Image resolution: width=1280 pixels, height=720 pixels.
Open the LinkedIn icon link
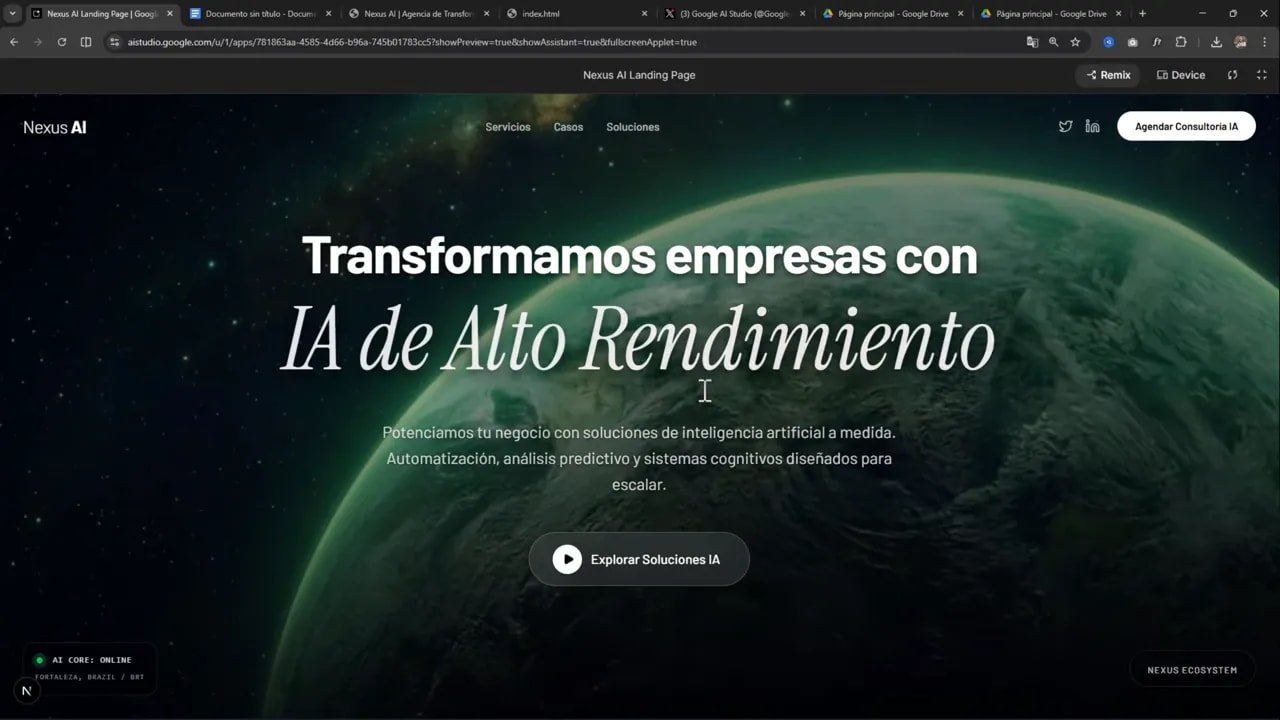point(1093,126)
